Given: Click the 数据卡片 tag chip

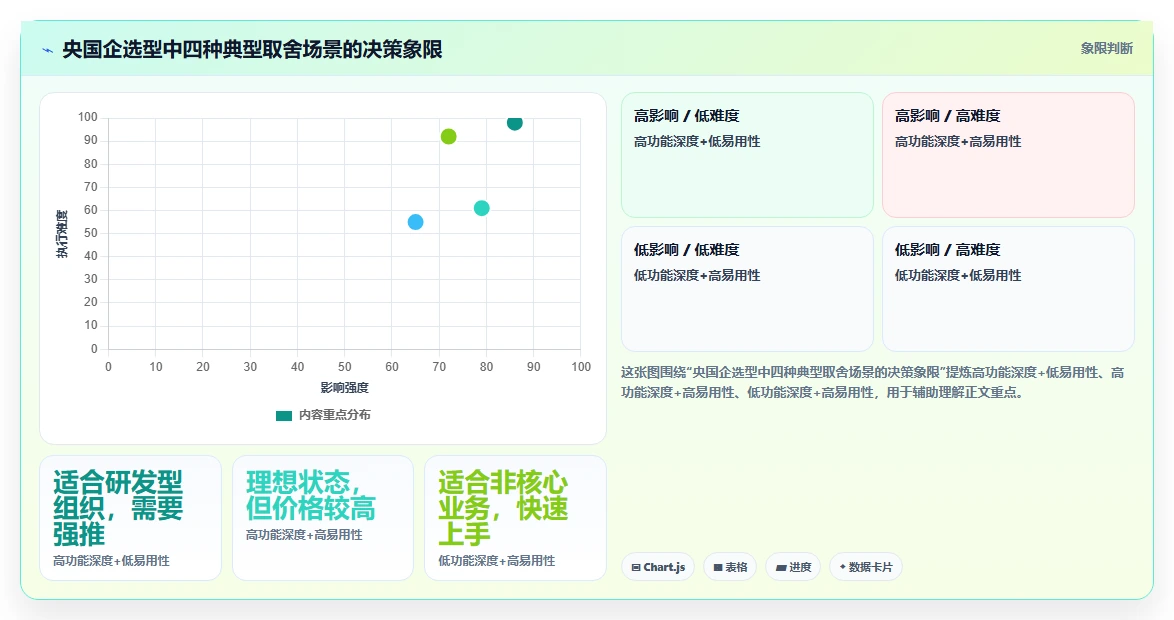Looking at the screenshot, I should point(866,567).
